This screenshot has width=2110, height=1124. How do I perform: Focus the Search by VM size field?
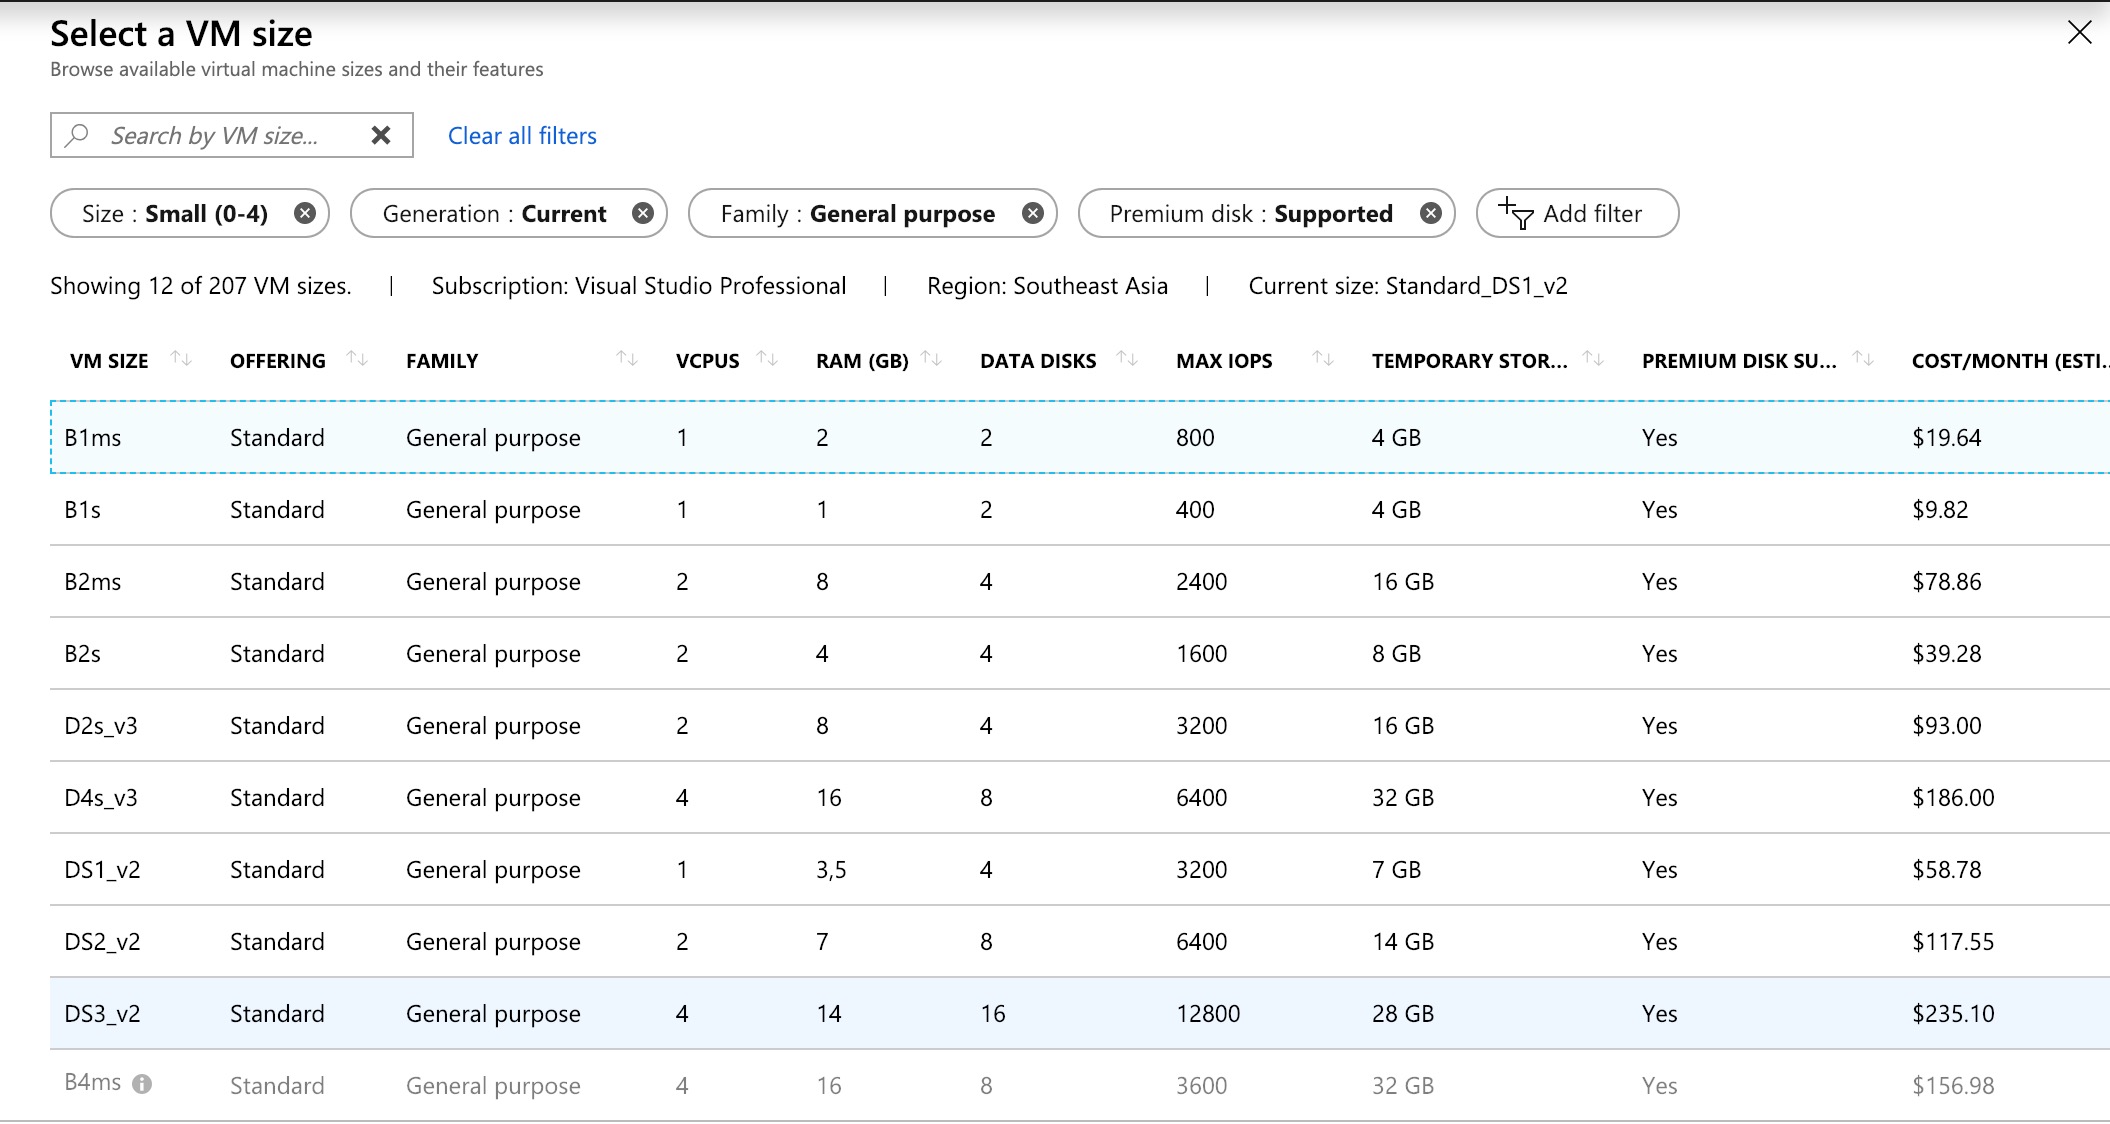click(214, 136)
